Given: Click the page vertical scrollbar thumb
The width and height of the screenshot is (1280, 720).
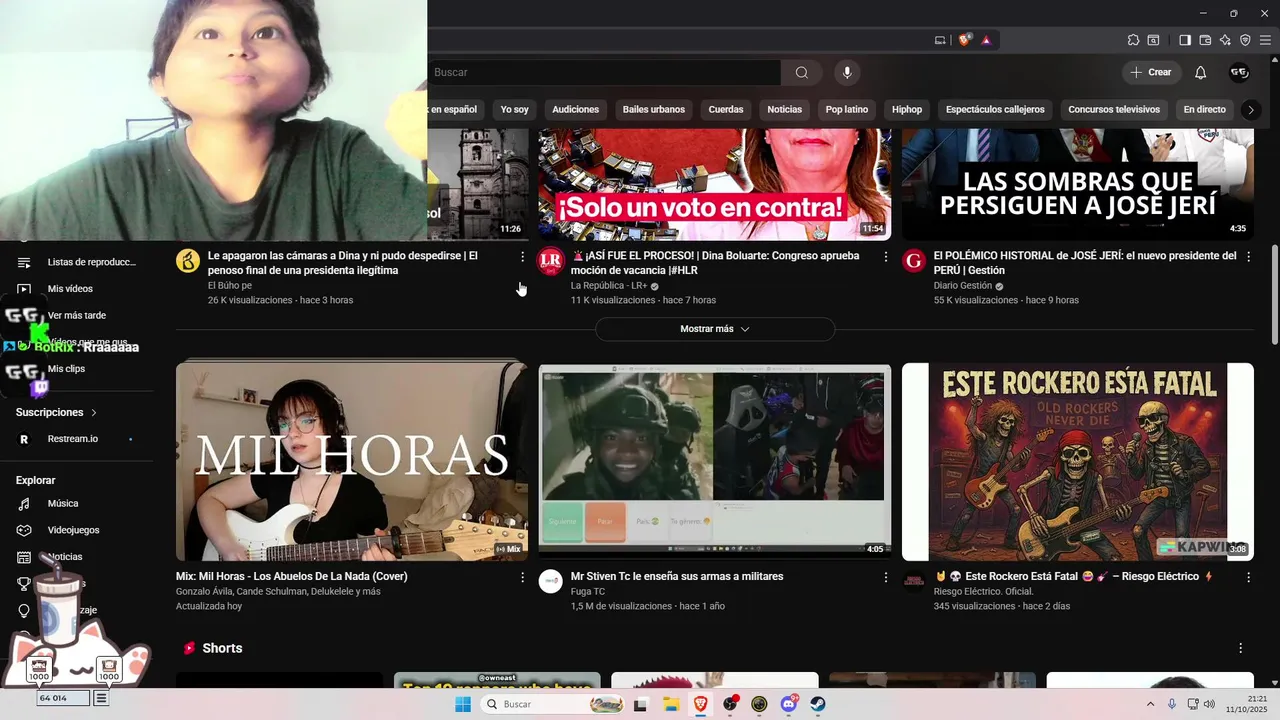Looking at the screenshot, I should click(1273, 295).
